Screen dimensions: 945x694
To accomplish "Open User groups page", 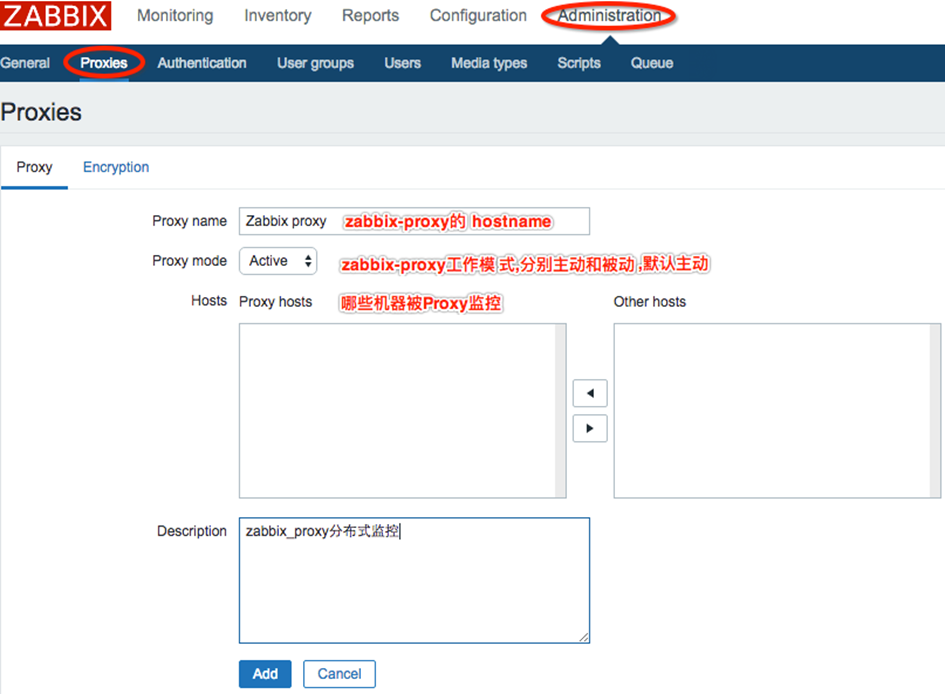I will click(315, 63).
